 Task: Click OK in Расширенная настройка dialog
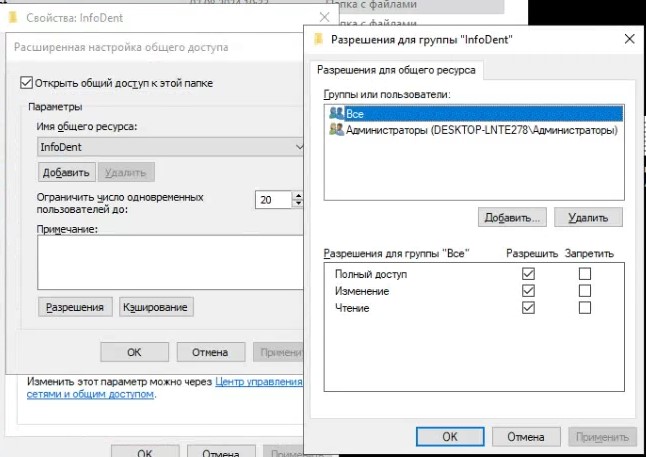(x=134, y=352)
